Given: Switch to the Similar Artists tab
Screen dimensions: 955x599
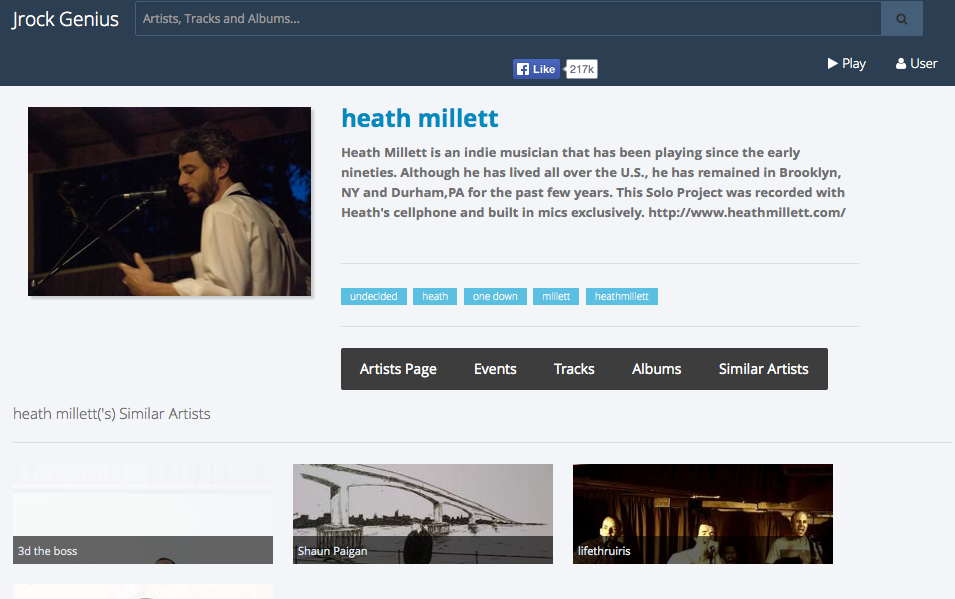Looking at the screenshot, I should coord(764,369).
